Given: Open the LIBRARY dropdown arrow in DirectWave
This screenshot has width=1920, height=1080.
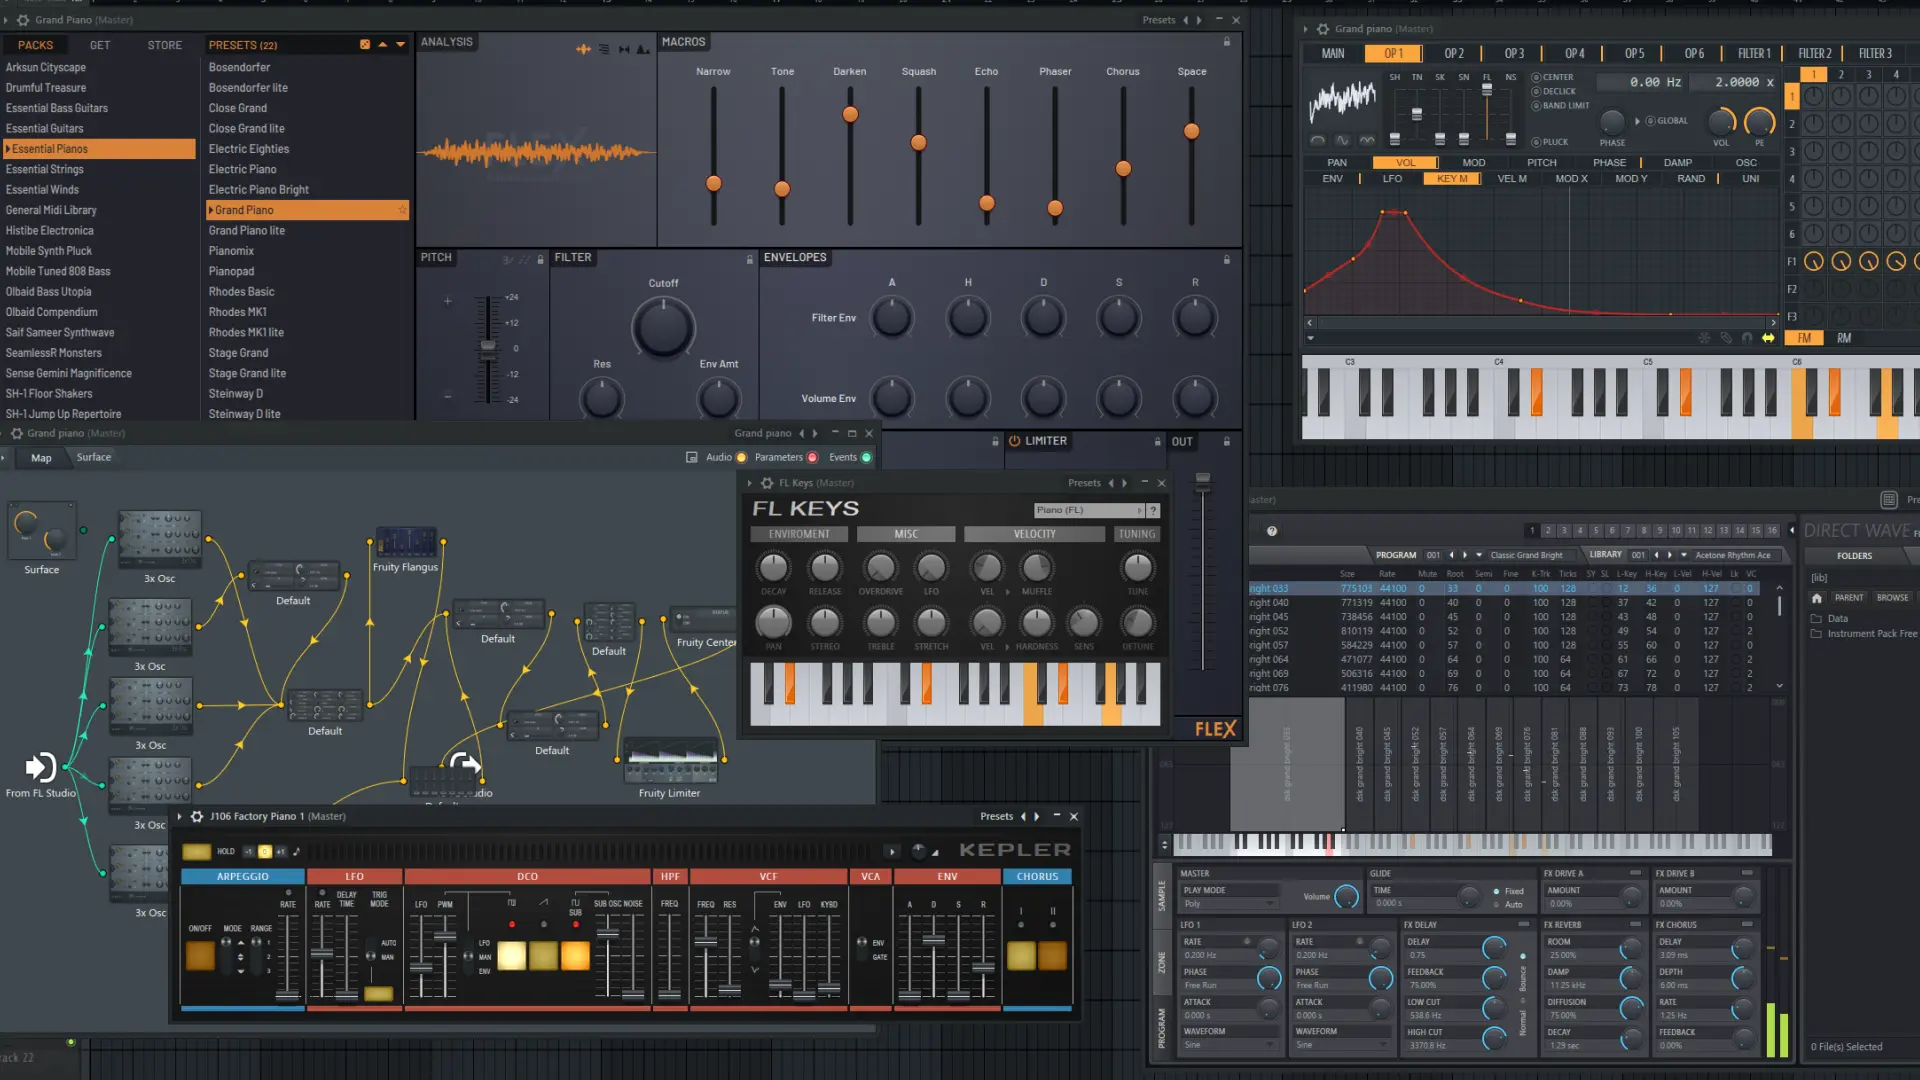Looking at the screenshot, I should click(x=1684, y=555).
